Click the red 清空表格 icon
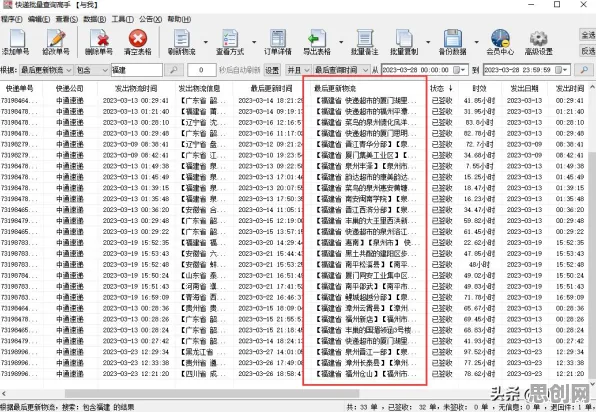Viewport: 596px width, 412px height. (138, 42)
